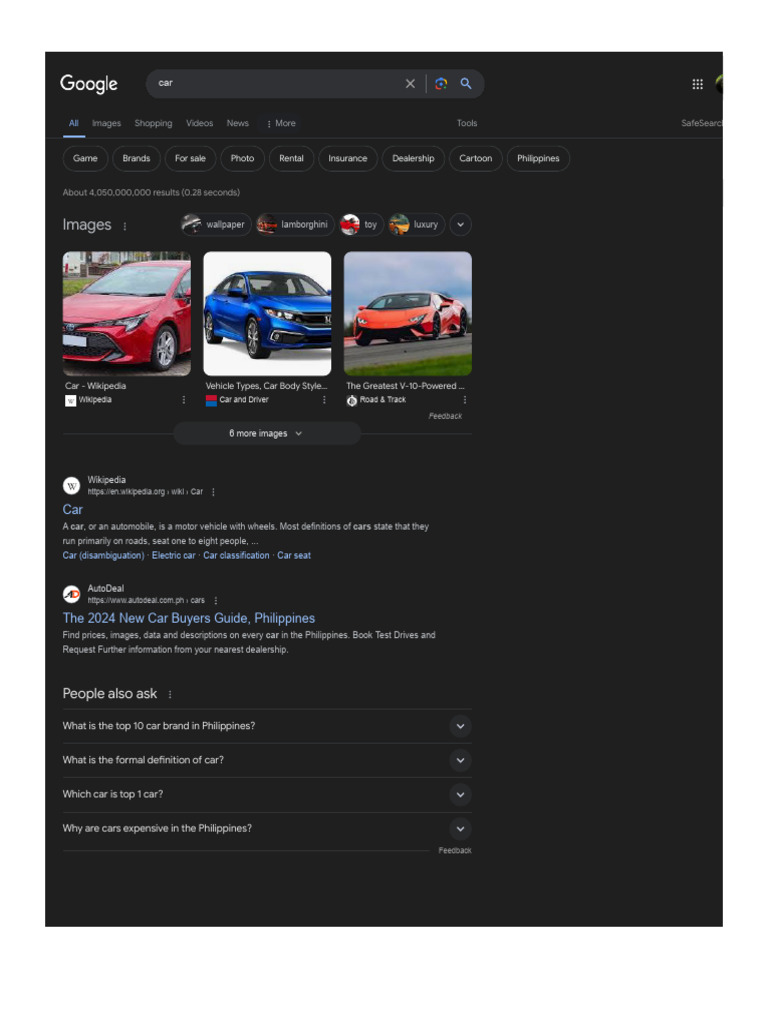This screenshot has height=1024, width=768.
Task: Open Electric car sublink
Action: [x=174, y=556]
